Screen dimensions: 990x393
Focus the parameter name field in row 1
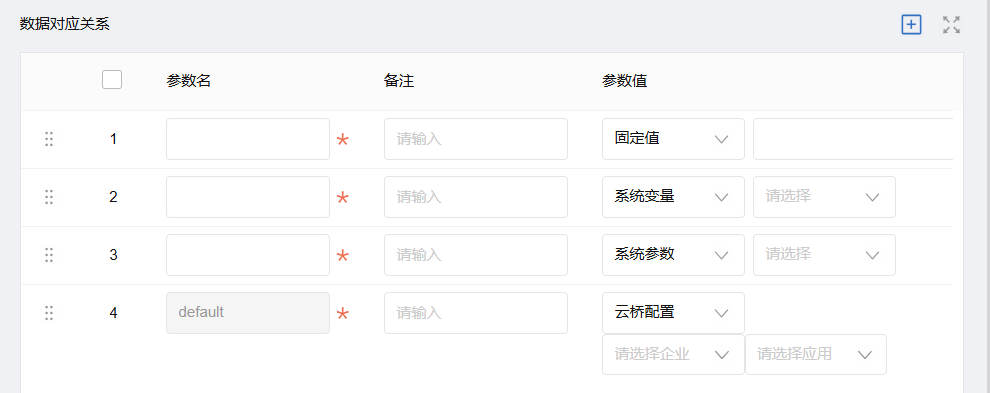pyautogui.click(x=248, y=139)
